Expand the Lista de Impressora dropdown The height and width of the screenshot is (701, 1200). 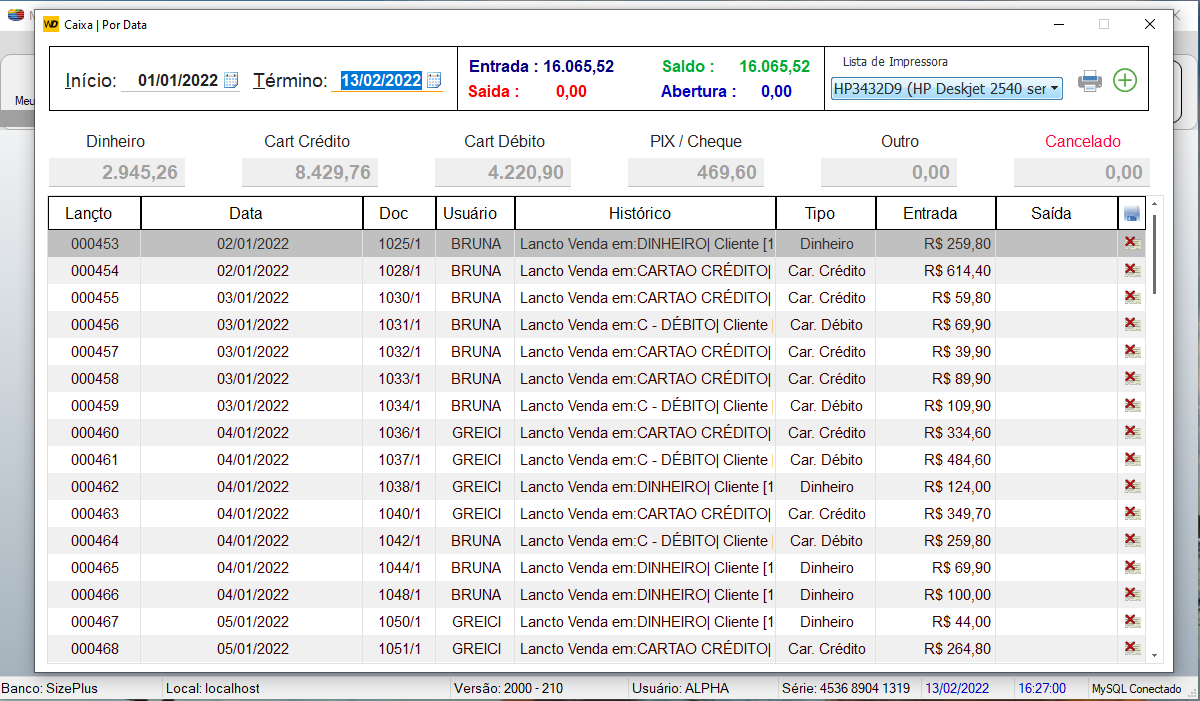(x=1055, y=88)
